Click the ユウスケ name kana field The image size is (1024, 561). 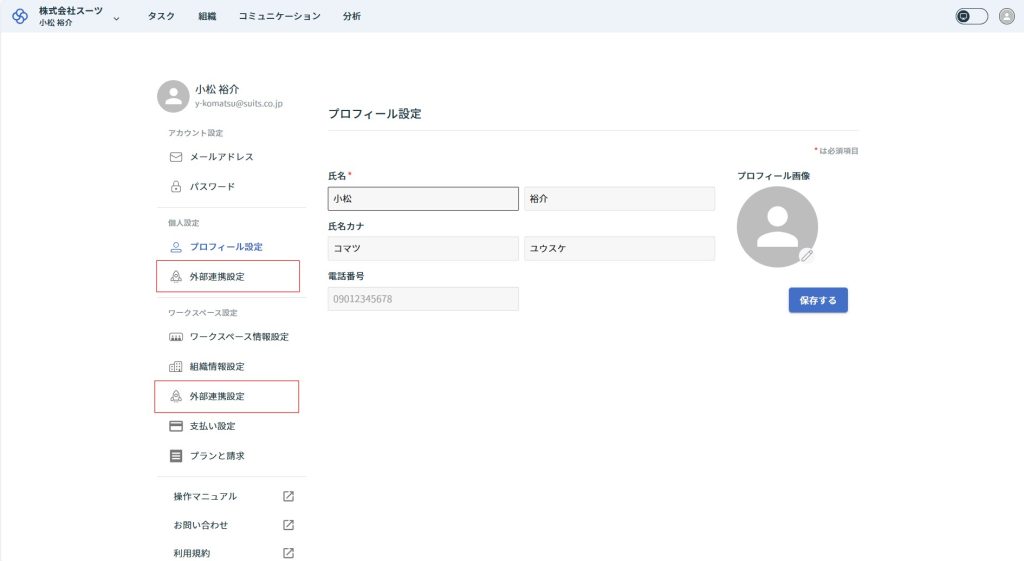point(619,249)
